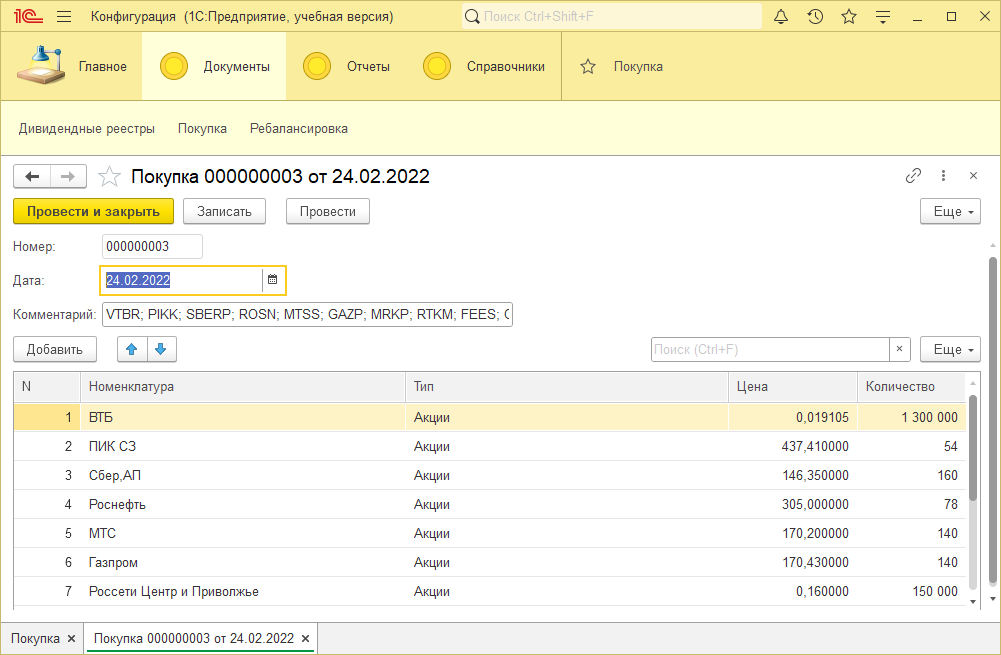Click the Провести button
Viewport: 1001px width, 655px height.
327,211
